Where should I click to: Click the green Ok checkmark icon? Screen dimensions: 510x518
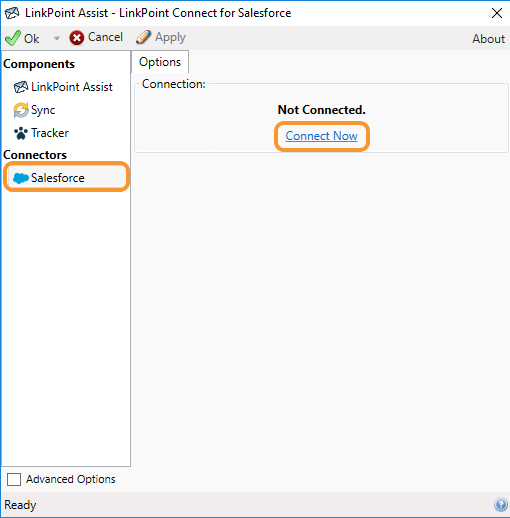(13, 38)
